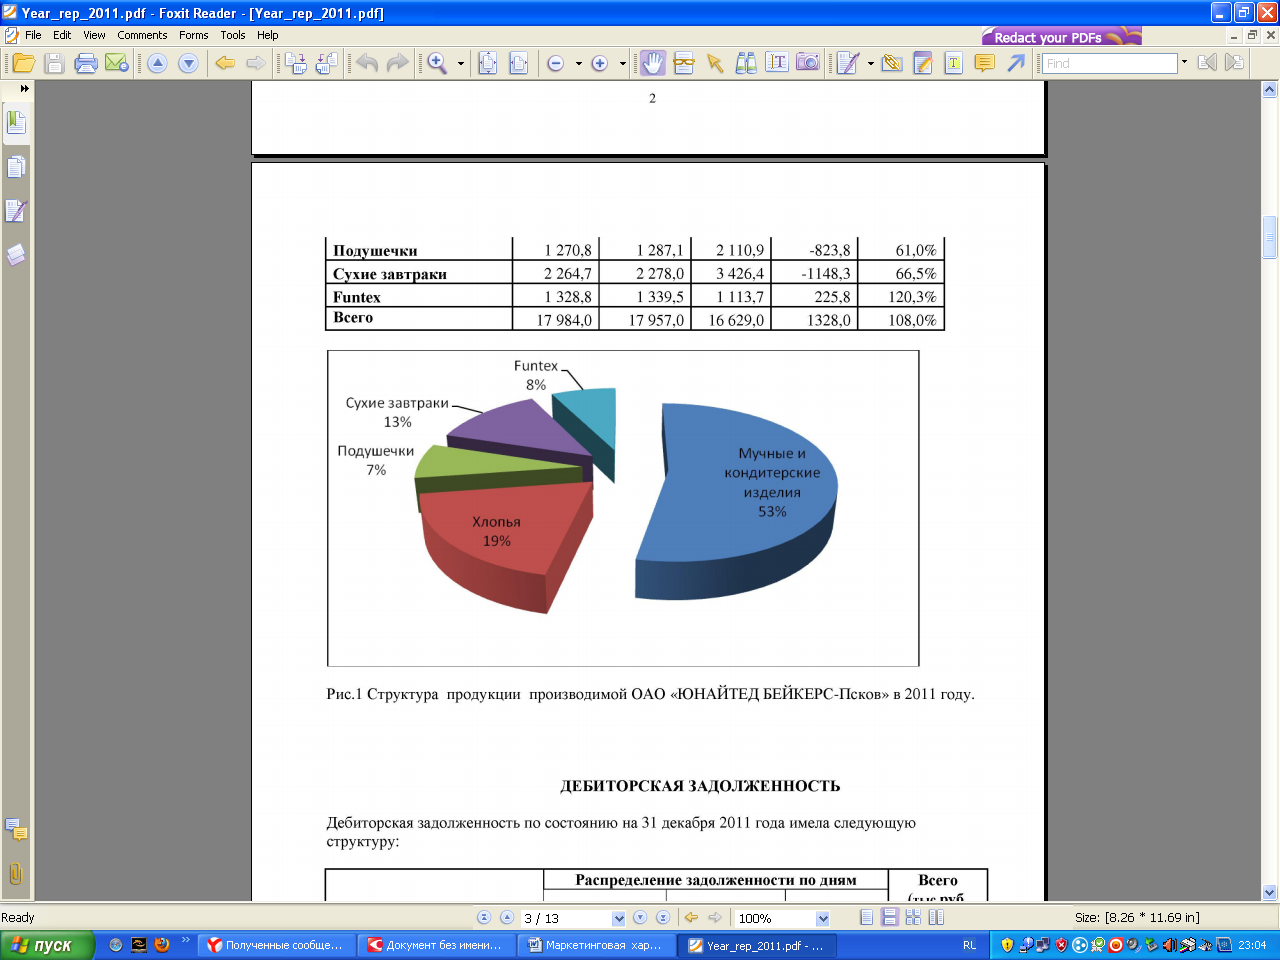The width and height of the screenshot is (1280, 960).
Task: Switch to Continuous page layout mode
Action: tap(889, 917)
